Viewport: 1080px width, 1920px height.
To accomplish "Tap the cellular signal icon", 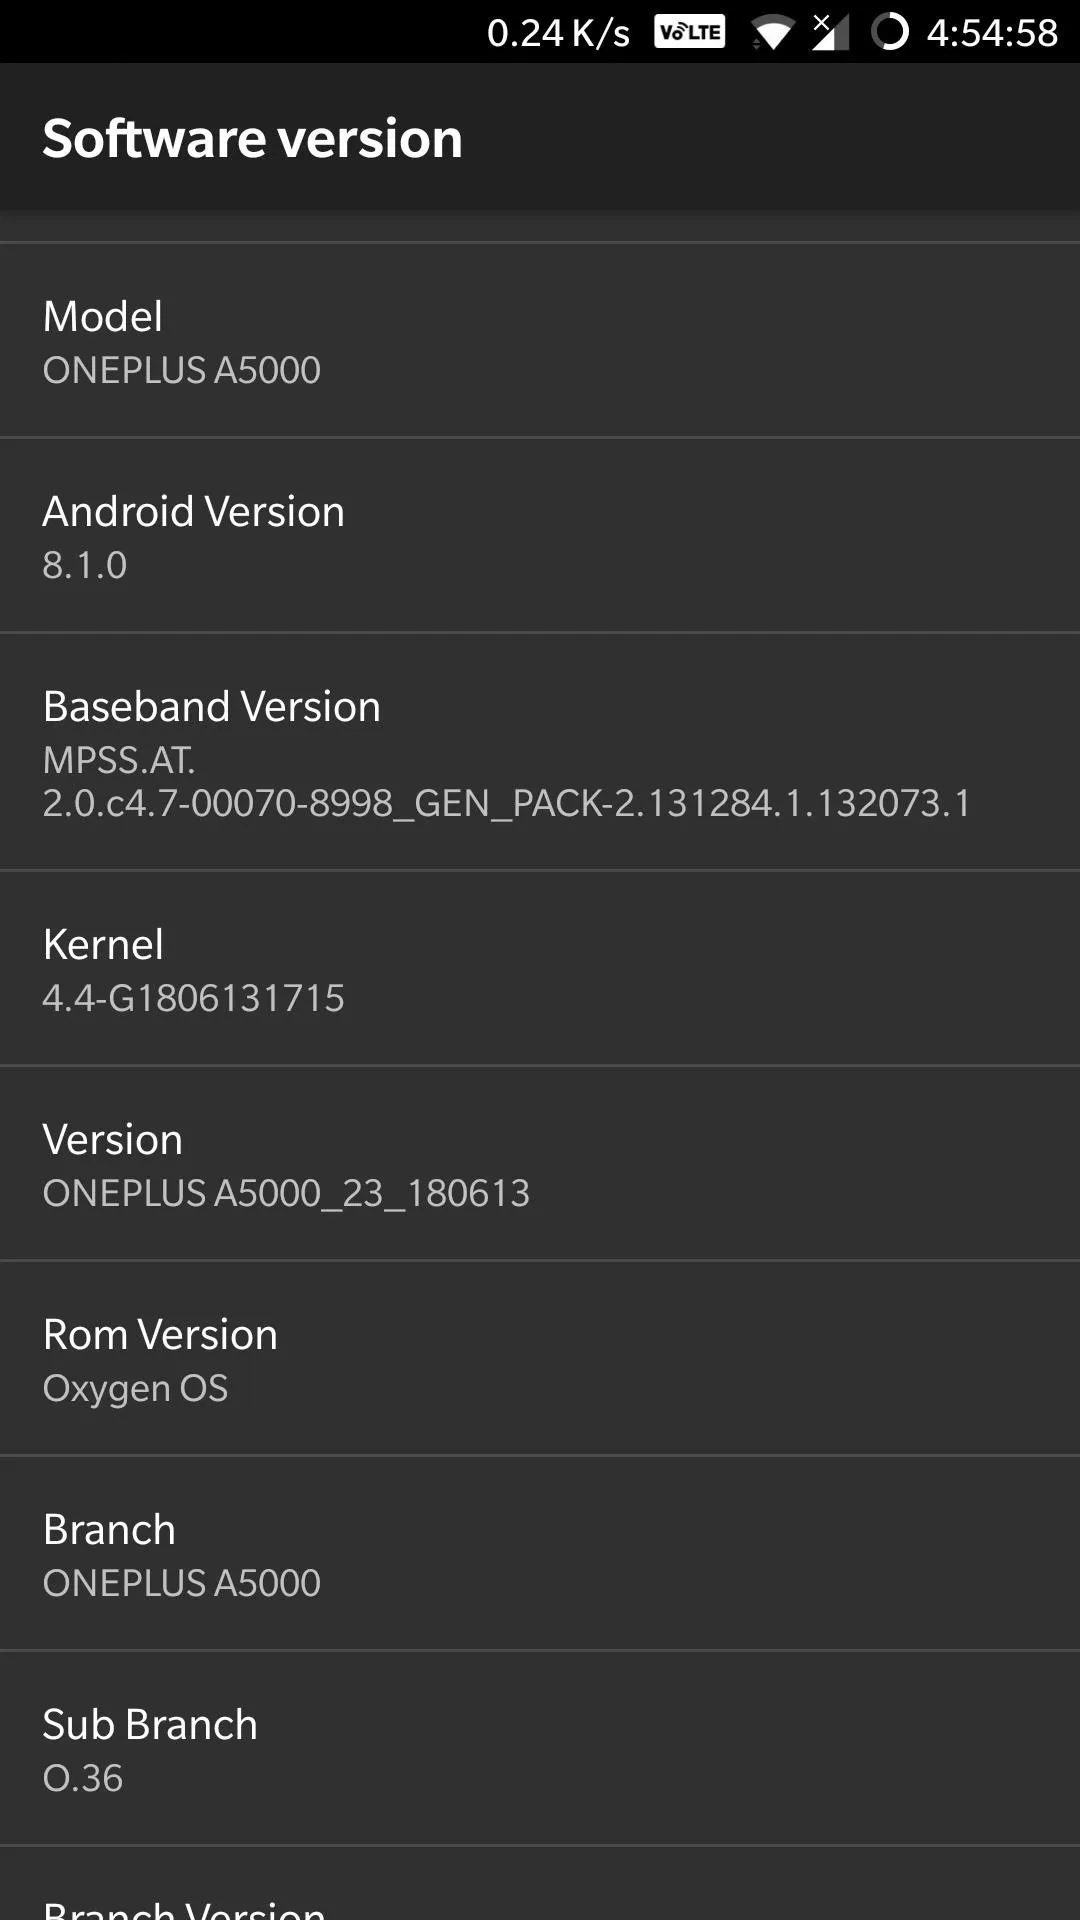I will point(830,32).
